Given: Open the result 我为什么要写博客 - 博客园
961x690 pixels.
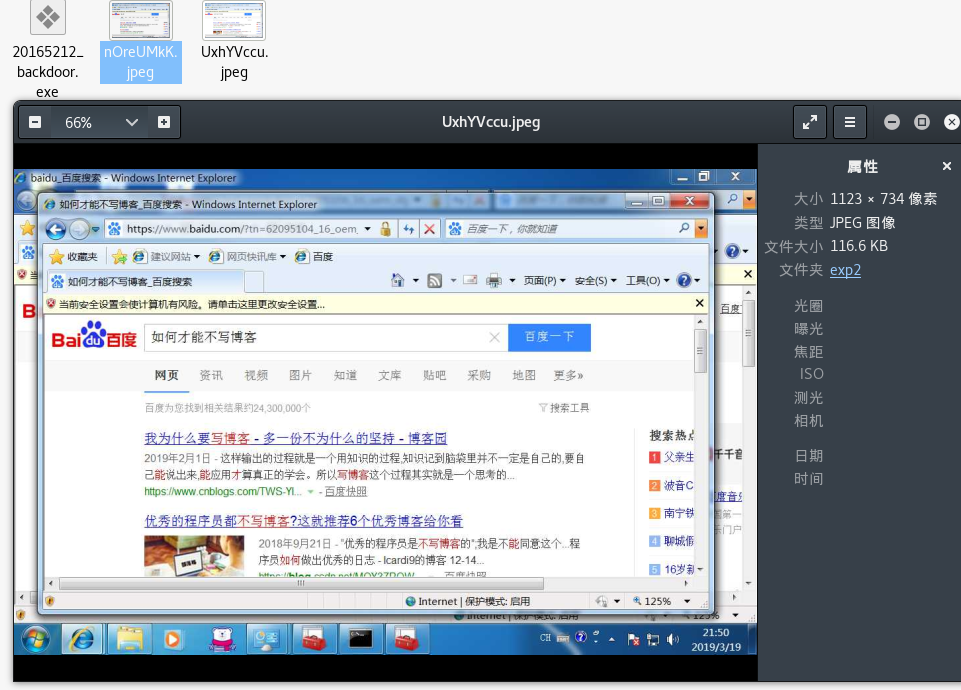Looking at the screenshot, I should [295, 439].
